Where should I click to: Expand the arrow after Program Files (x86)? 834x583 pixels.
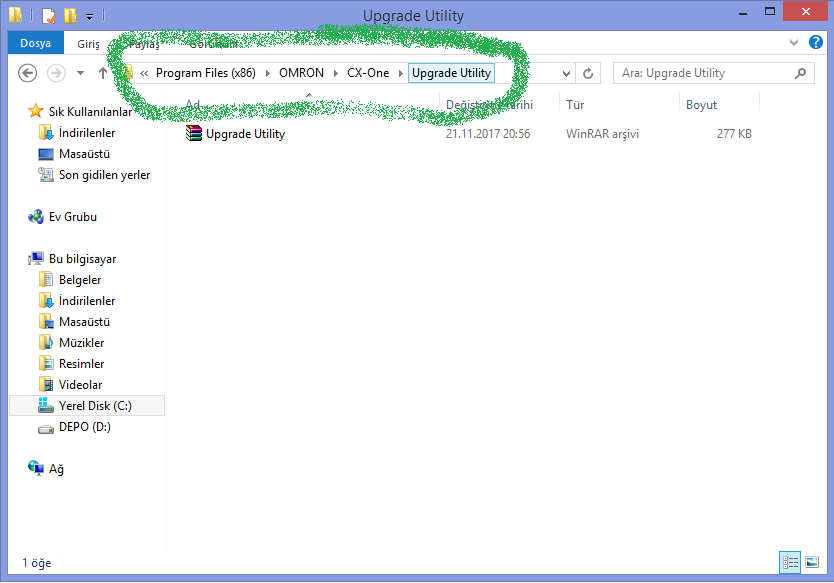[268, 73]
